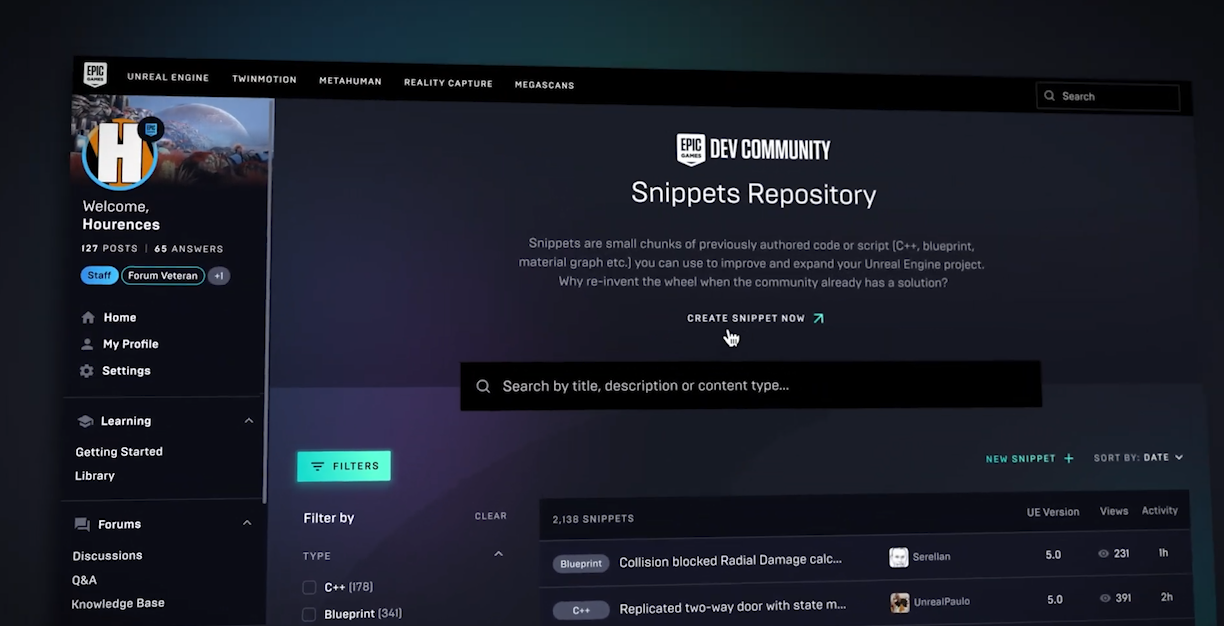
Task: Open the Home icon in sidebar
Action: coord(88,317)
